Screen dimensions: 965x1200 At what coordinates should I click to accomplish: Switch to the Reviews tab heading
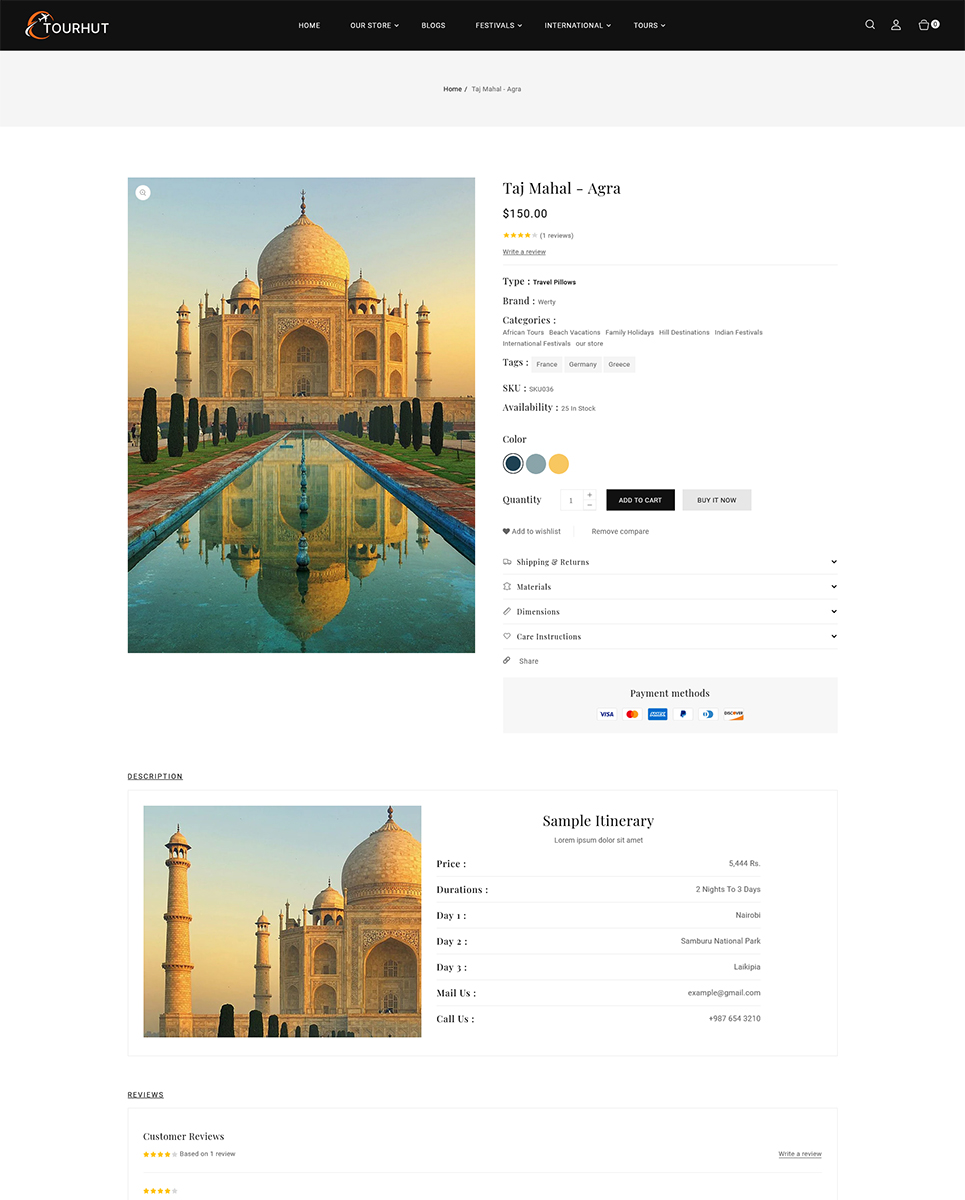pyautogui.click(x=145, y=1095)
